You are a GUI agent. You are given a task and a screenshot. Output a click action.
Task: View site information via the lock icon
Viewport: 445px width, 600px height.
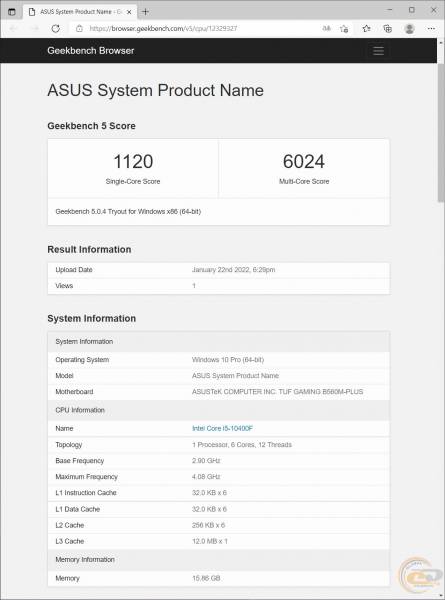coord(79,29)
